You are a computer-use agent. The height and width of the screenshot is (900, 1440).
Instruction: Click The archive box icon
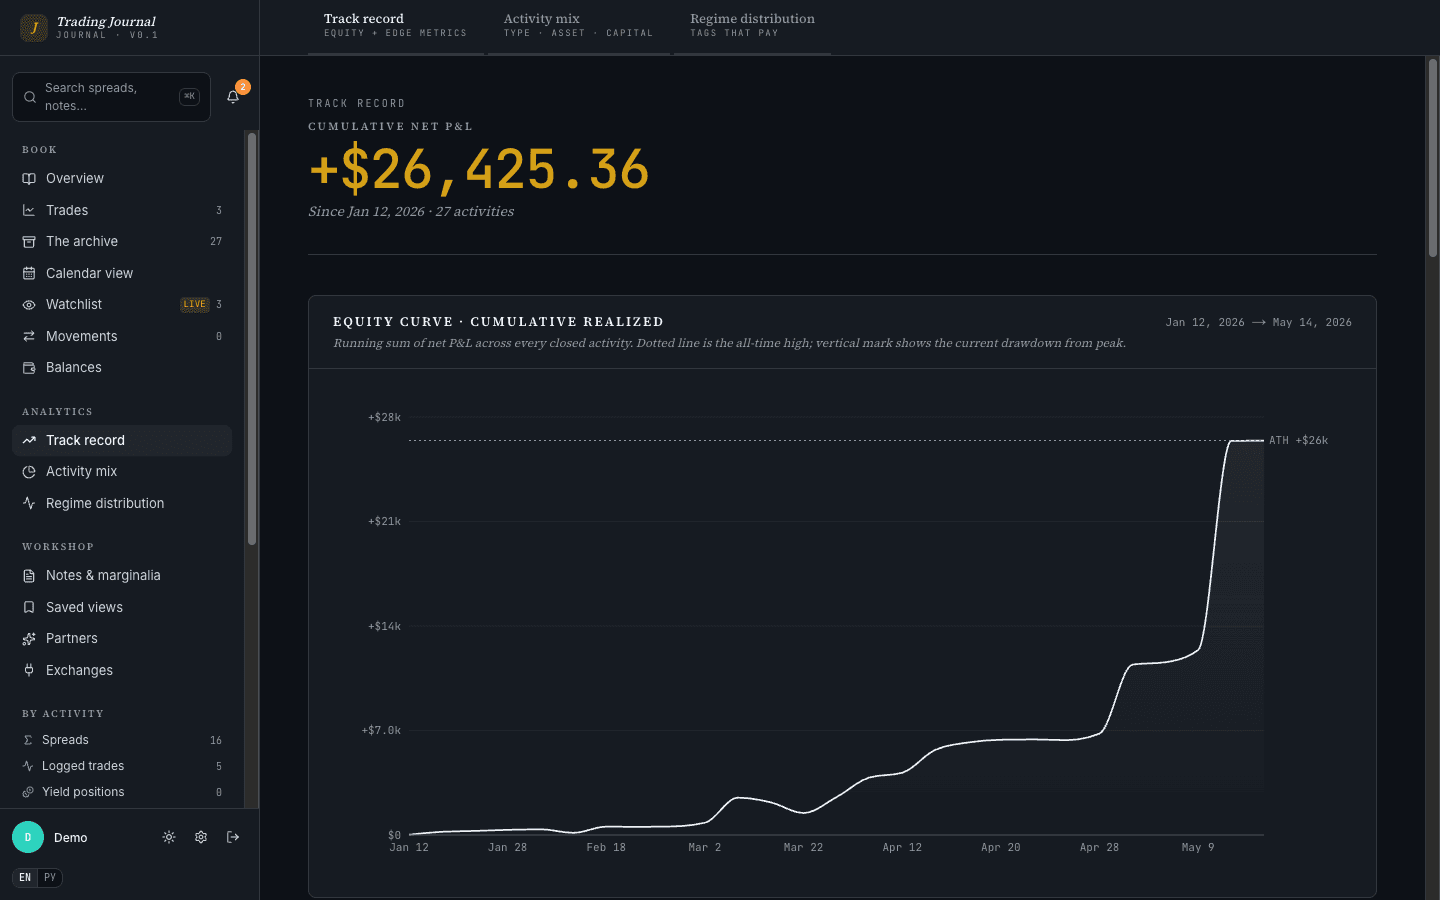[29, 242]
